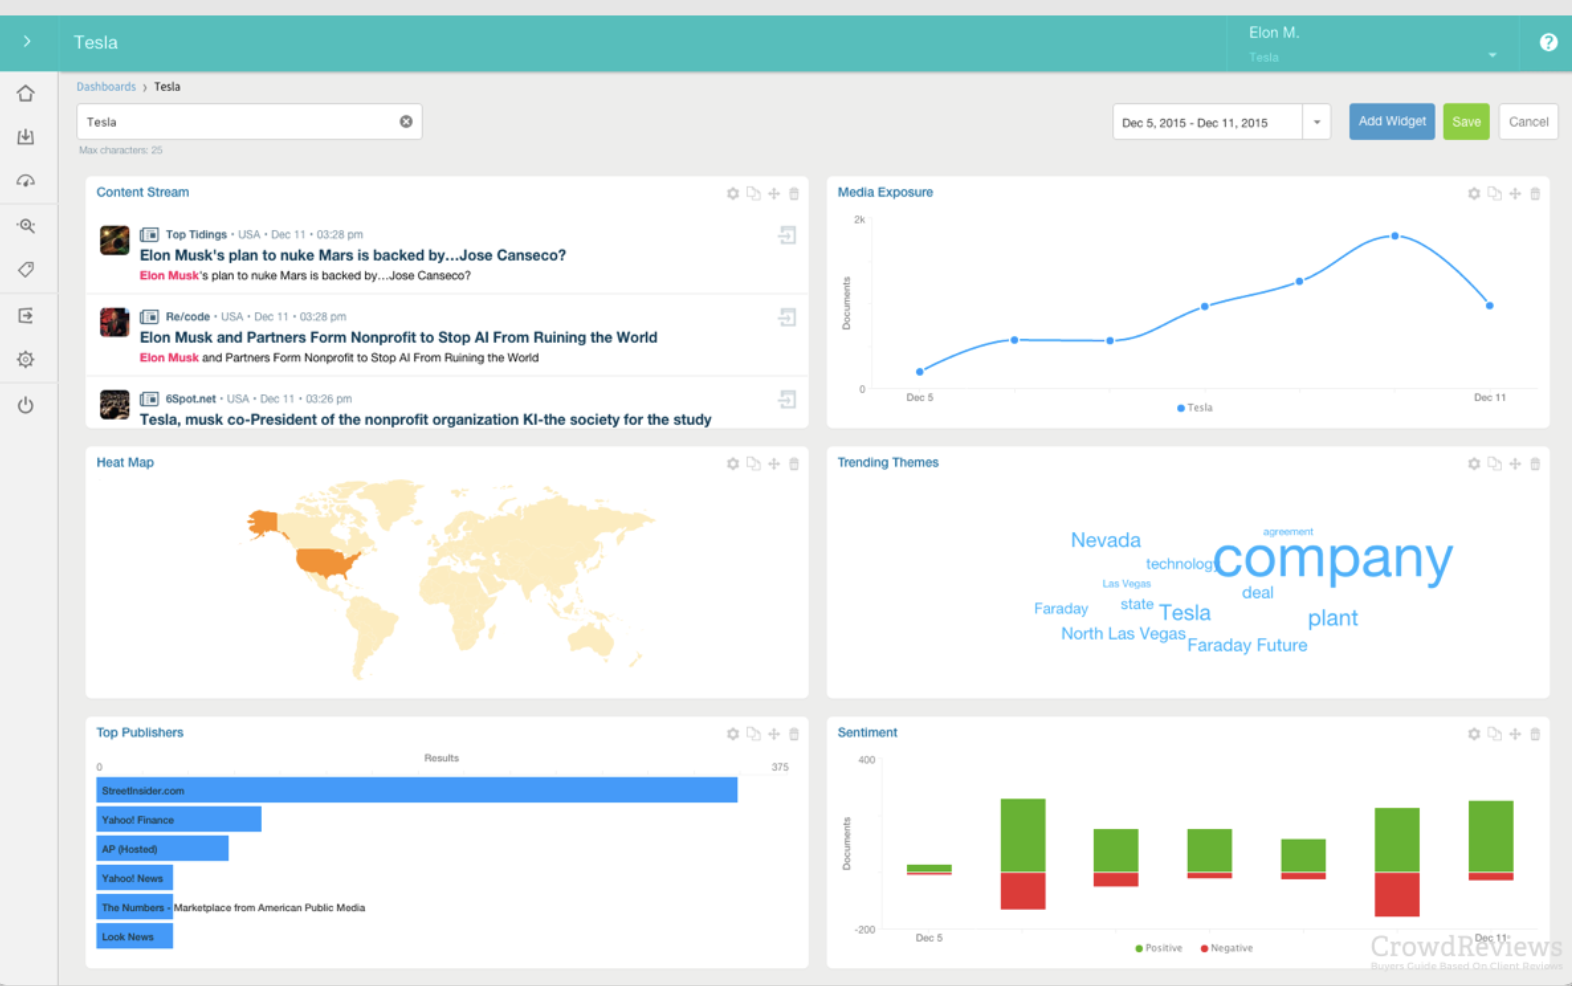Open Trending Themes widget settings gear
This screenshot has width=1572, height=986.
[1474, 464]
